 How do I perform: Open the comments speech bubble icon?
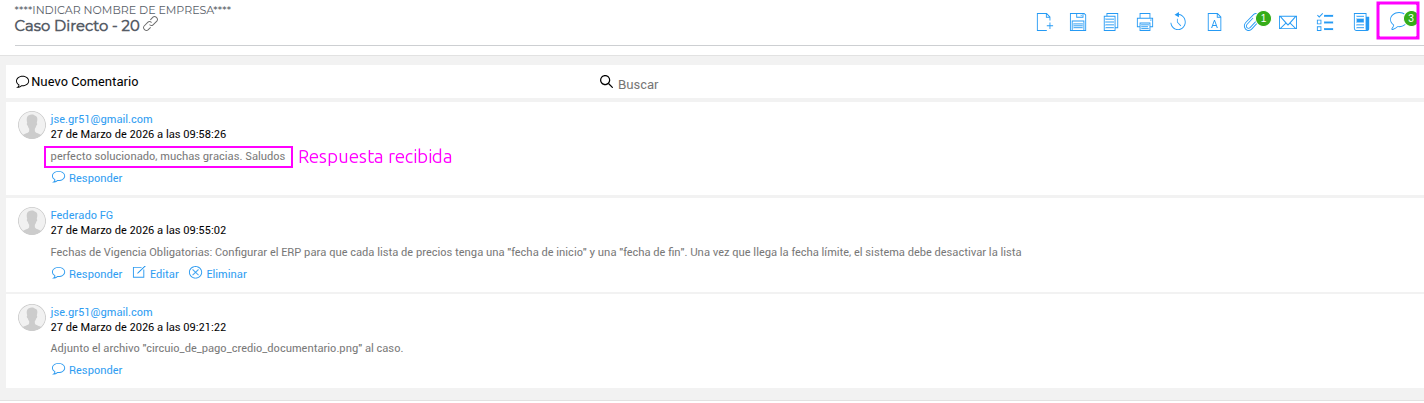[x=1399, y=22]
